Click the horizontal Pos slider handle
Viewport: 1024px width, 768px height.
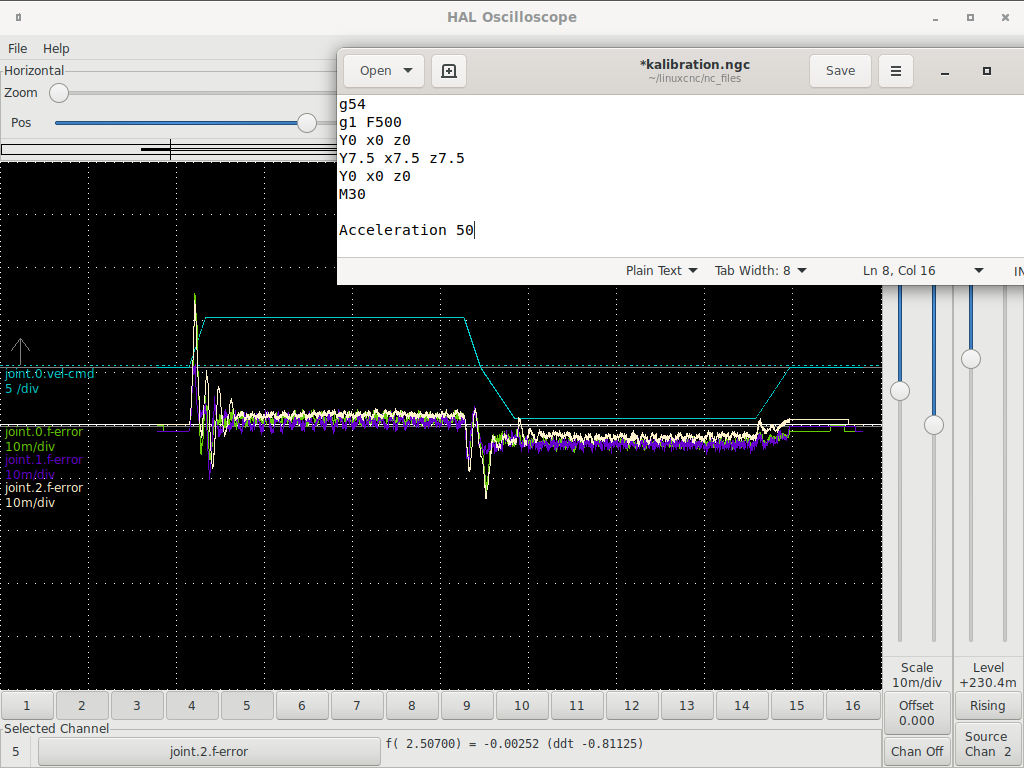(307, 123)
